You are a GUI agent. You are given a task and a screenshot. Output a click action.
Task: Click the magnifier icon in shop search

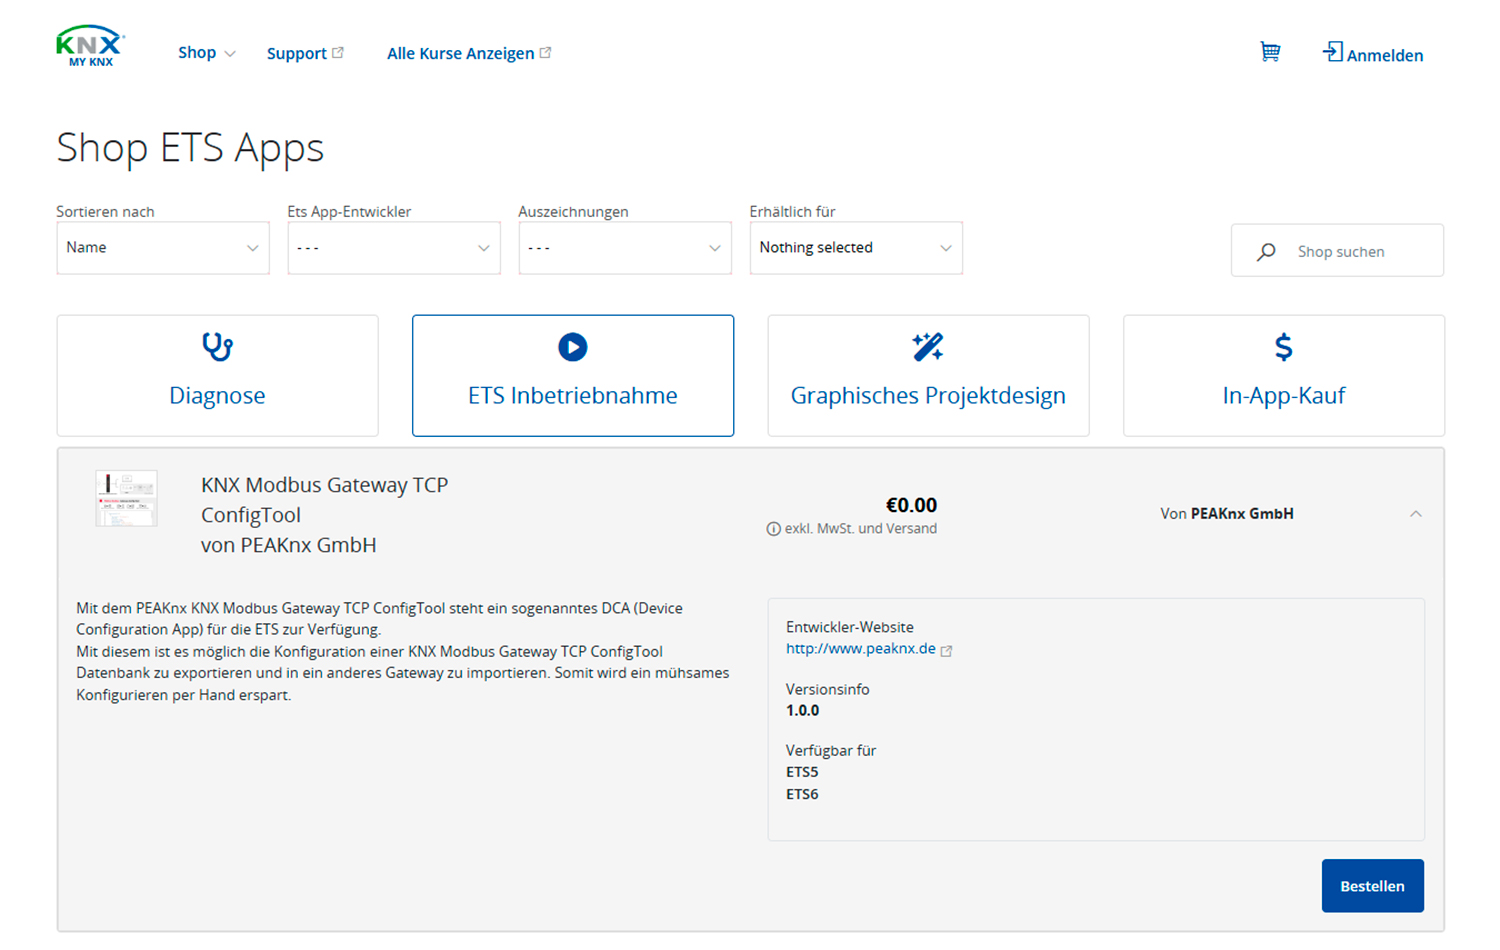[x=1266, y=252]
